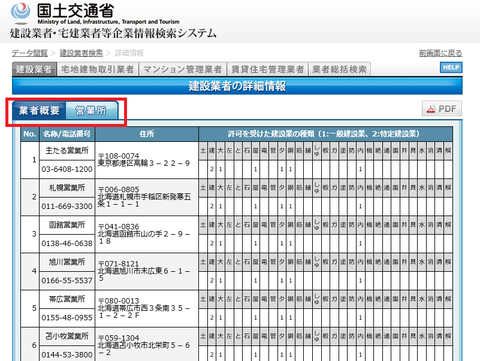Open the HELP button

tap(451, 67)
